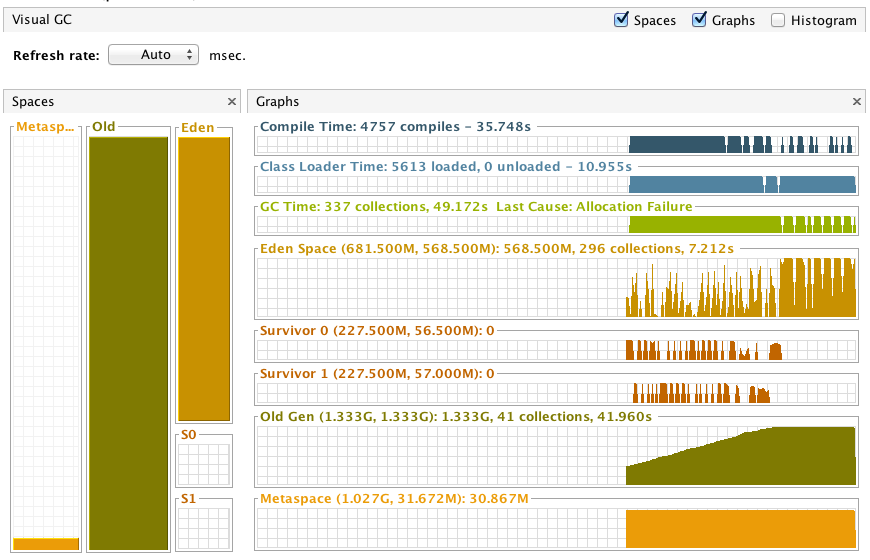Click the Survivor 0 graph
The width and height of the screenshot is (870, 560).
pos(556,350)
